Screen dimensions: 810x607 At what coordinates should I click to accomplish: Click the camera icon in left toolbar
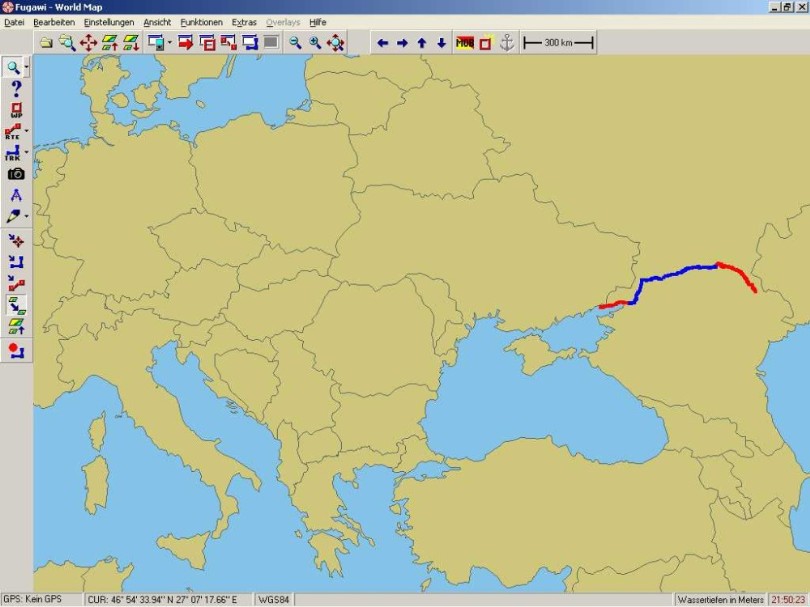pos(15,173)
